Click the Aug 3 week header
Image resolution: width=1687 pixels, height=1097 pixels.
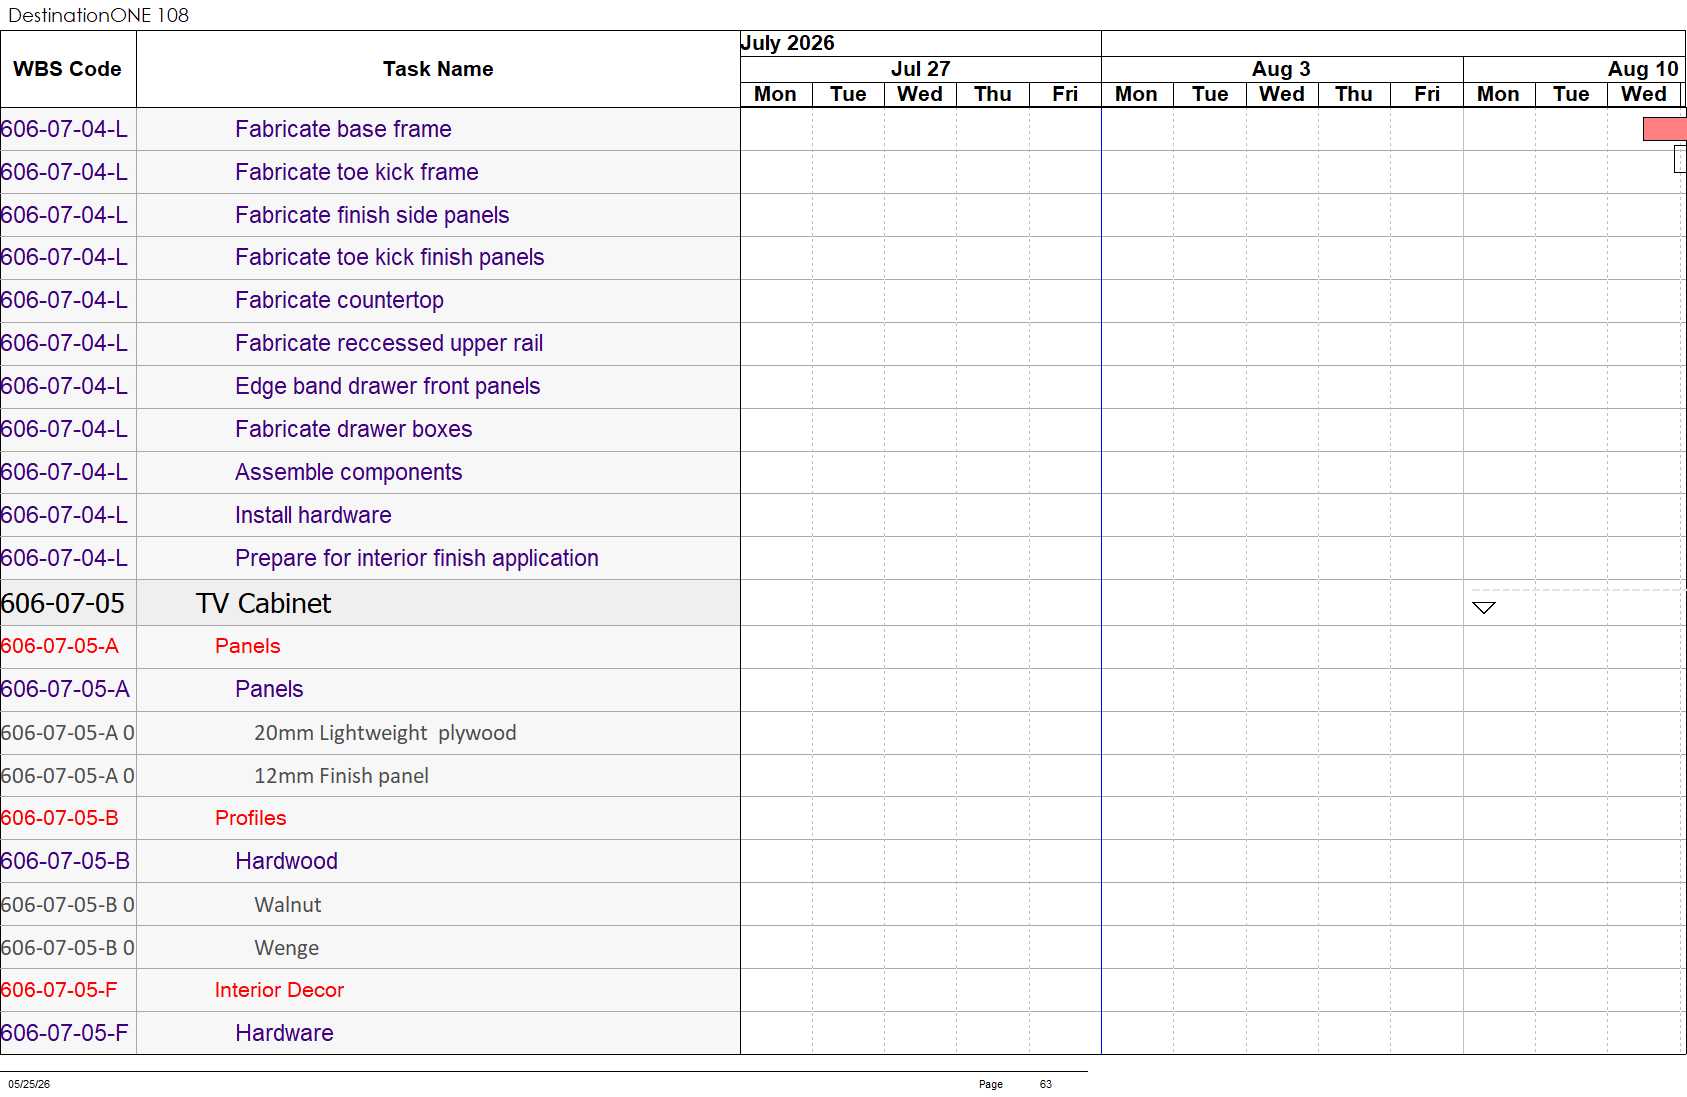coord(1282,69)
